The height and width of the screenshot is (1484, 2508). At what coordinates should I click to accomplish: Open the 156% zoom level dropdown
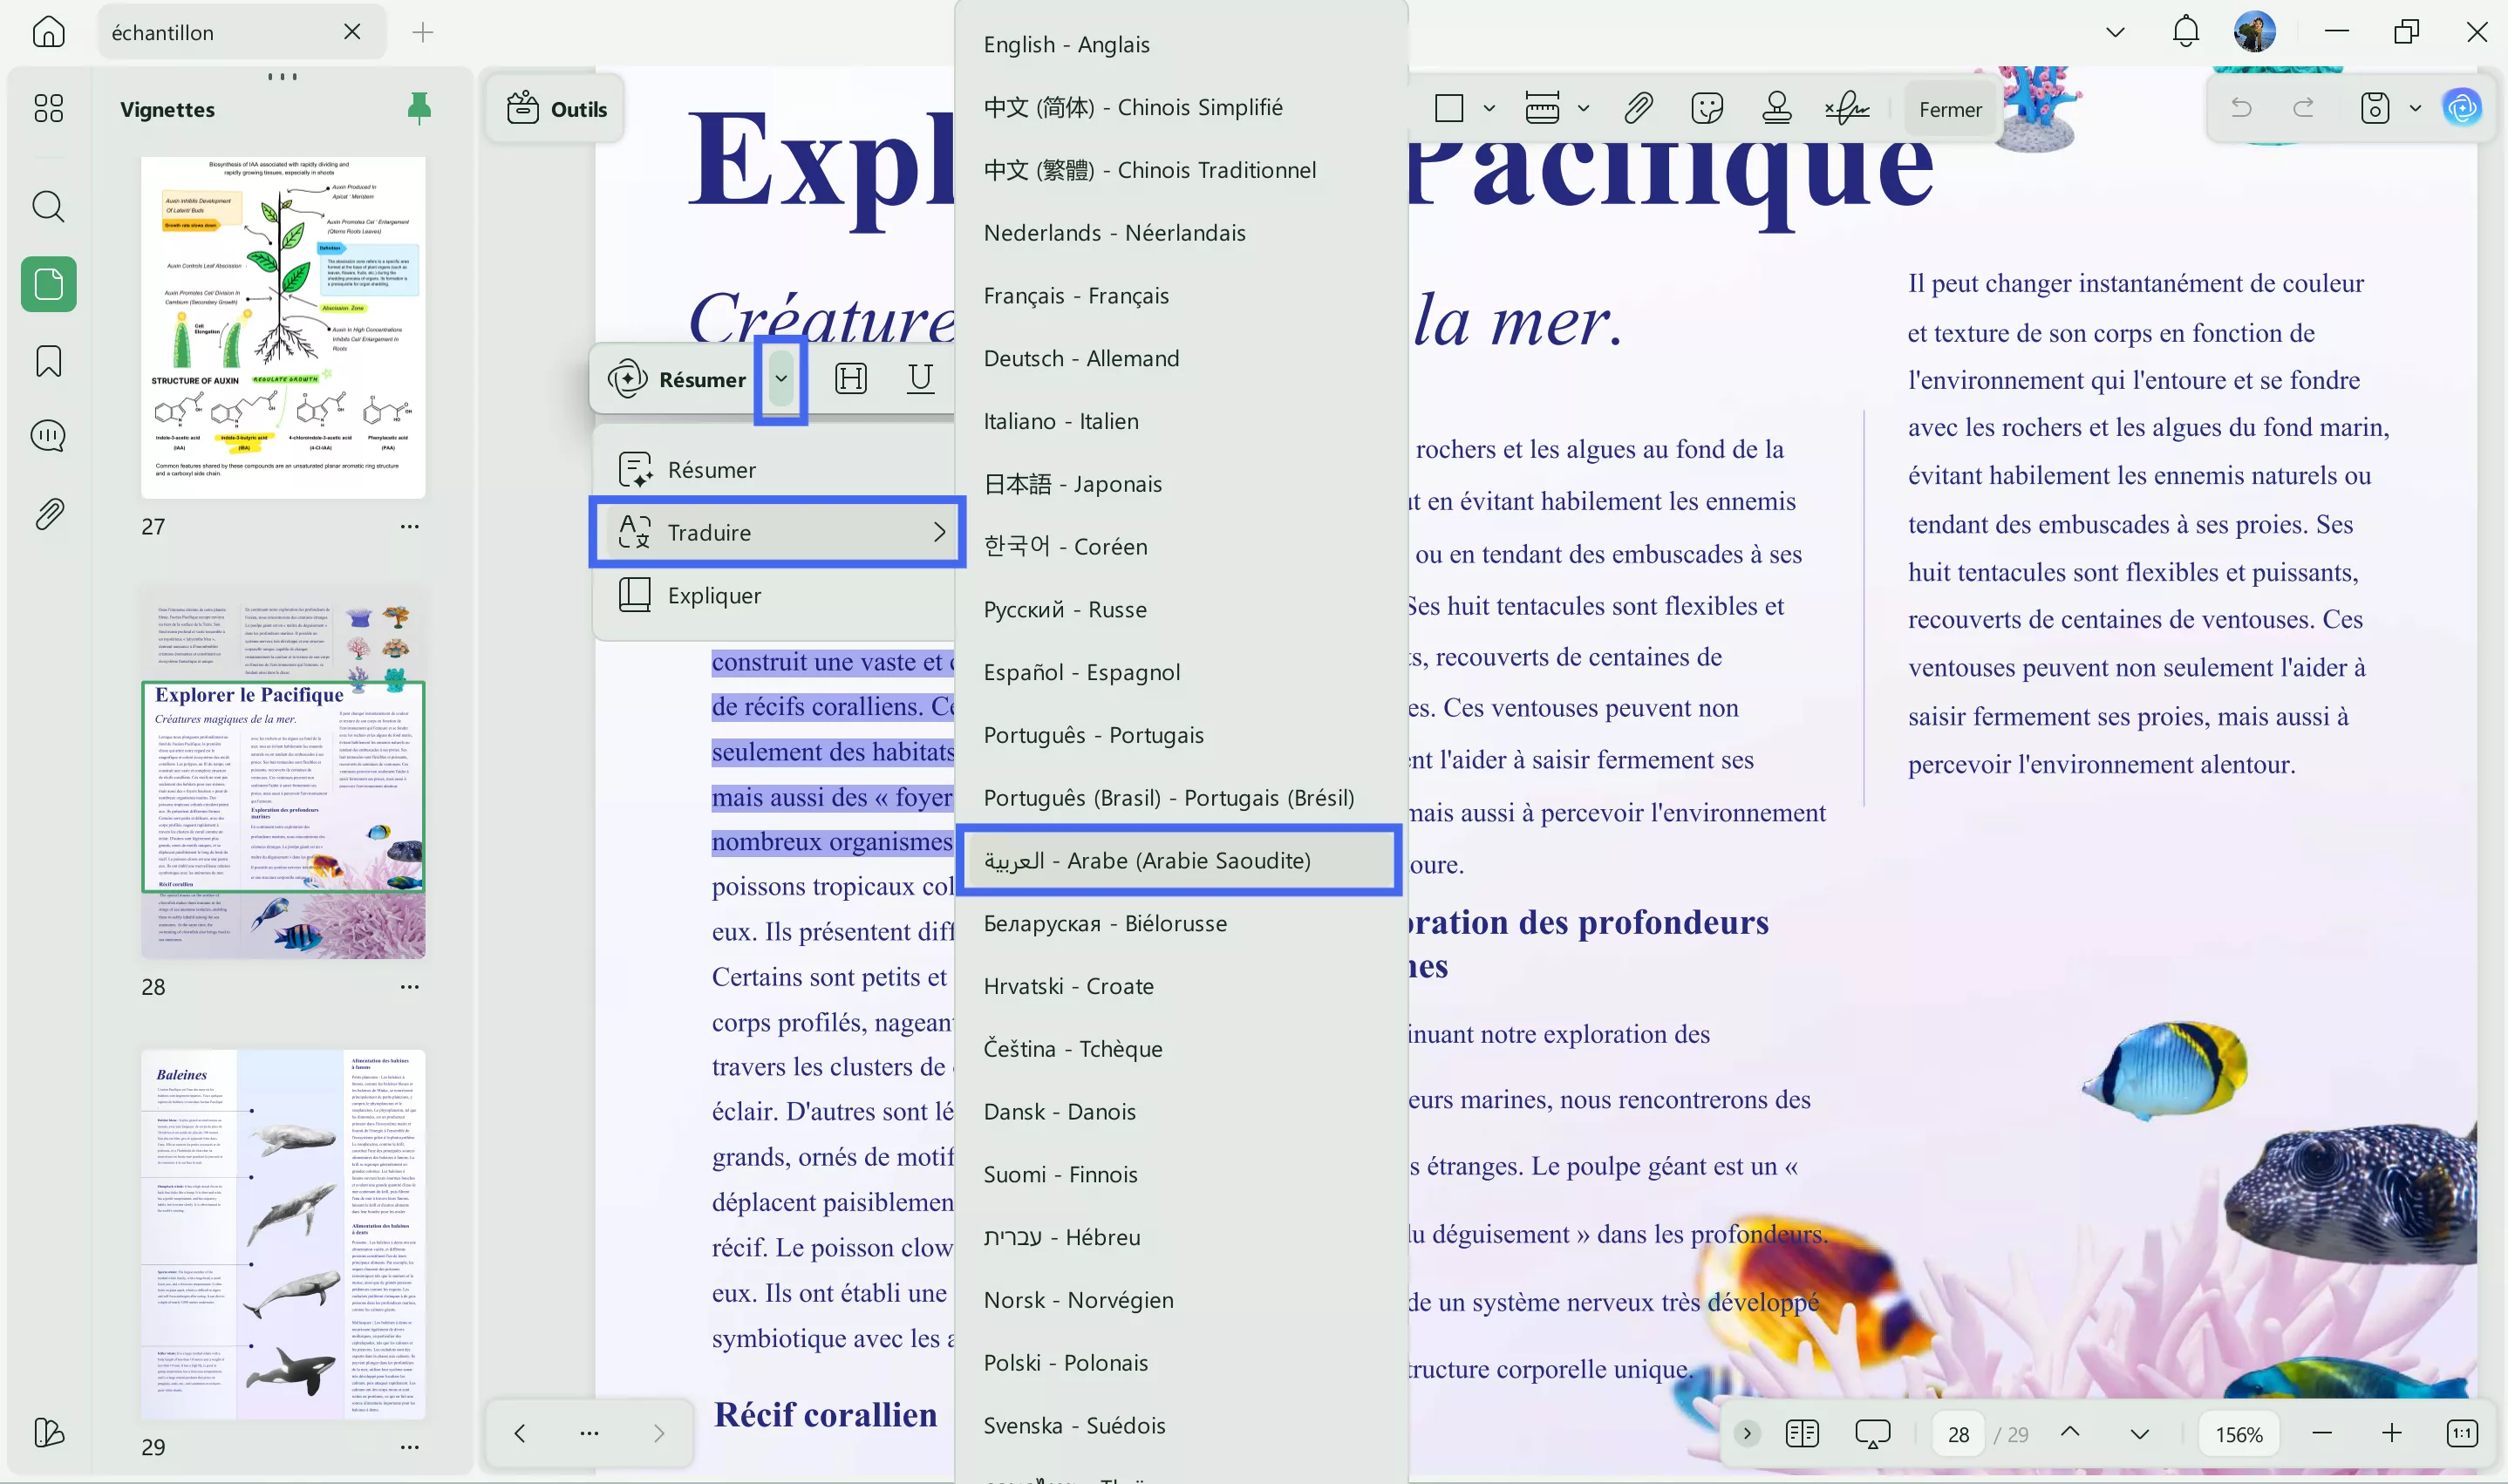2238,1434
